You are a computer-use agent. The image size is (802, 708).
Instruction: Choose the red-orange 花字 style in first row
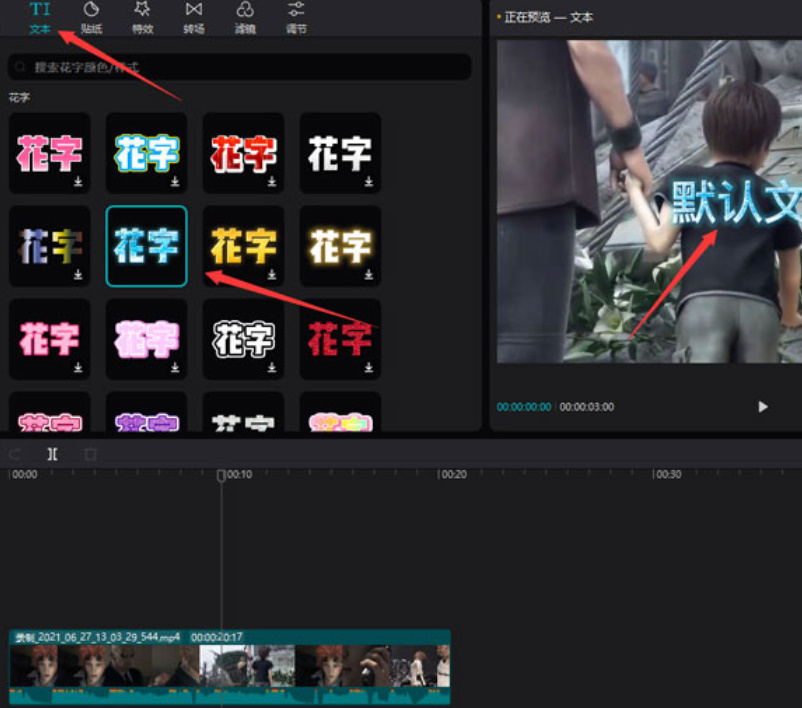coord(243,153)
